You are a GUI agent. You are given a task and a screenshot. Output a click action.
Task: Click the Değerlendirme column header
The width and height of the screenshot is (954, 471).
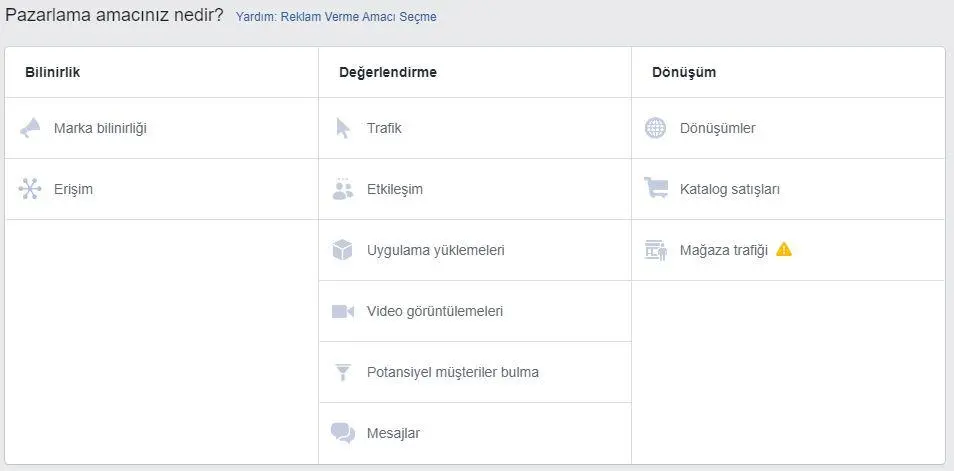click(388, 72)
